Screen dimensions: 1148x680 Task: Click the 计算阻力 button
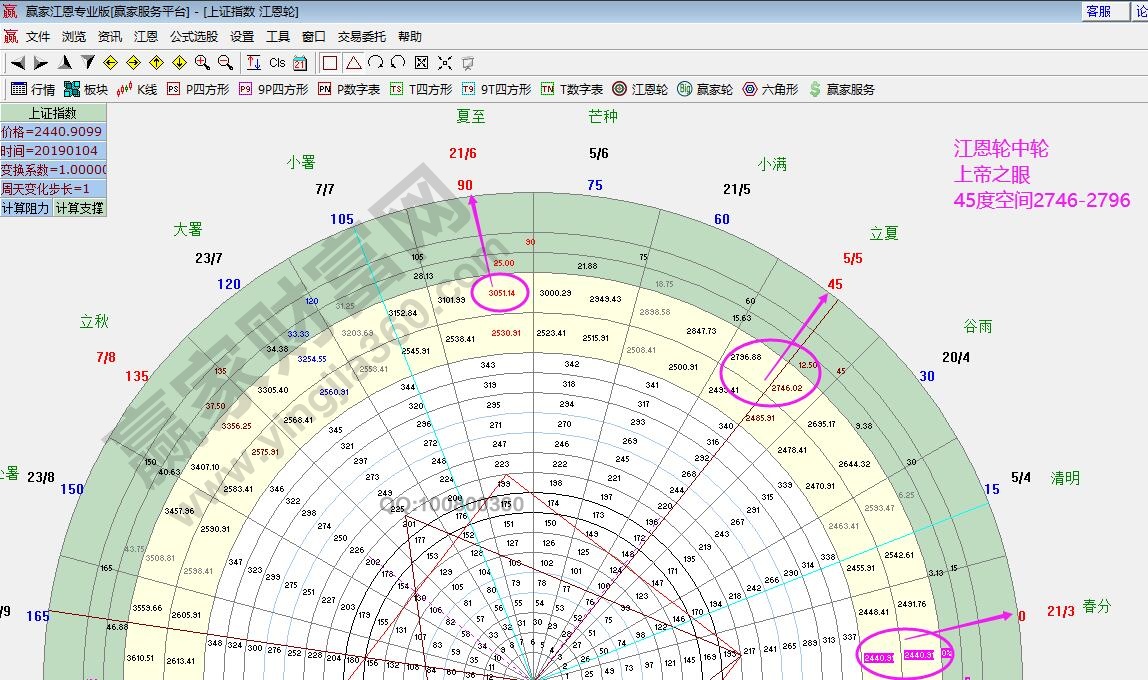(26, 208)
